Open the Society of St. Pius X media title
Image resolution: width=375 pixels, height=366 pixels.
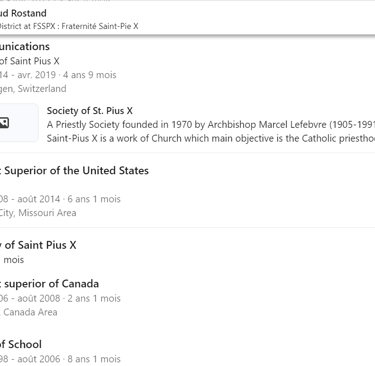(90, 111)
